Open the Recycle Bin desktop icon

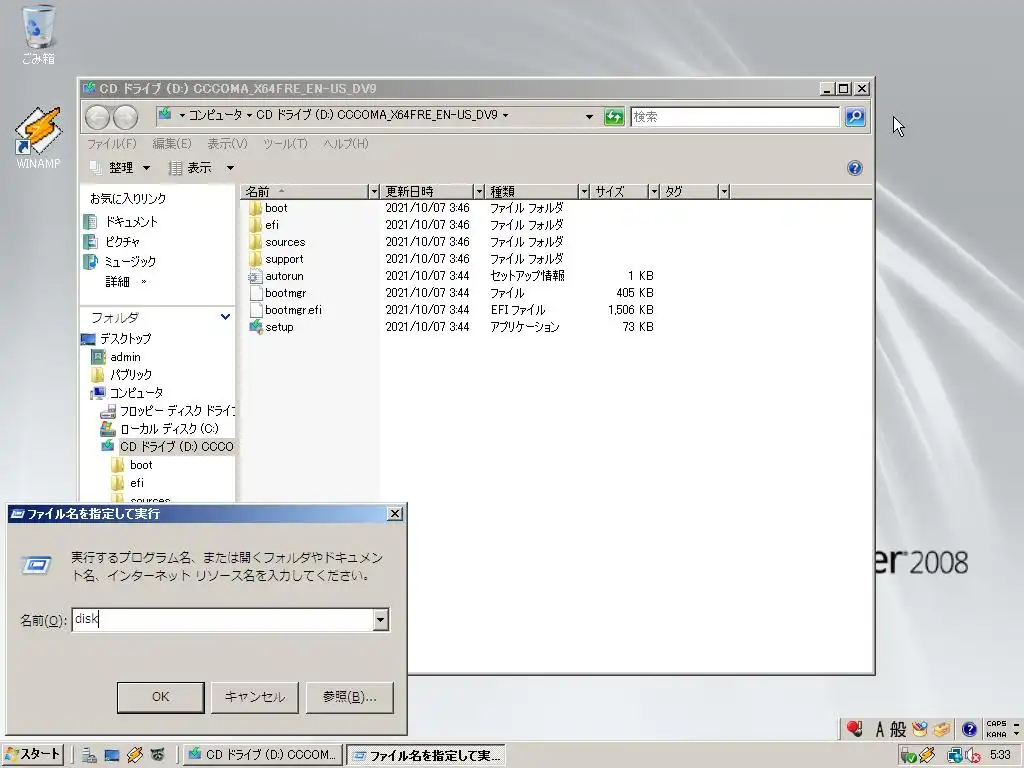[x=38, y=34]
